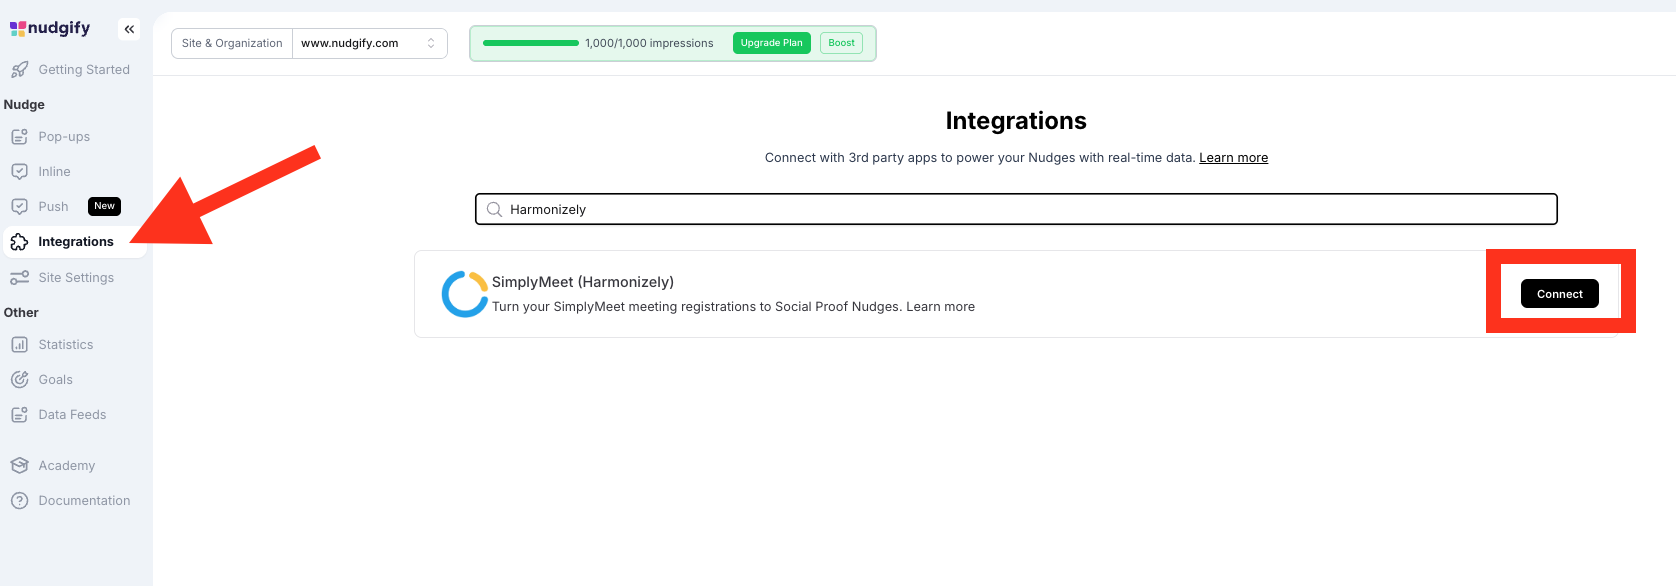Click the Integrations puzzle icon
This screenshot has height=586, width=1676.
point(19,242)
